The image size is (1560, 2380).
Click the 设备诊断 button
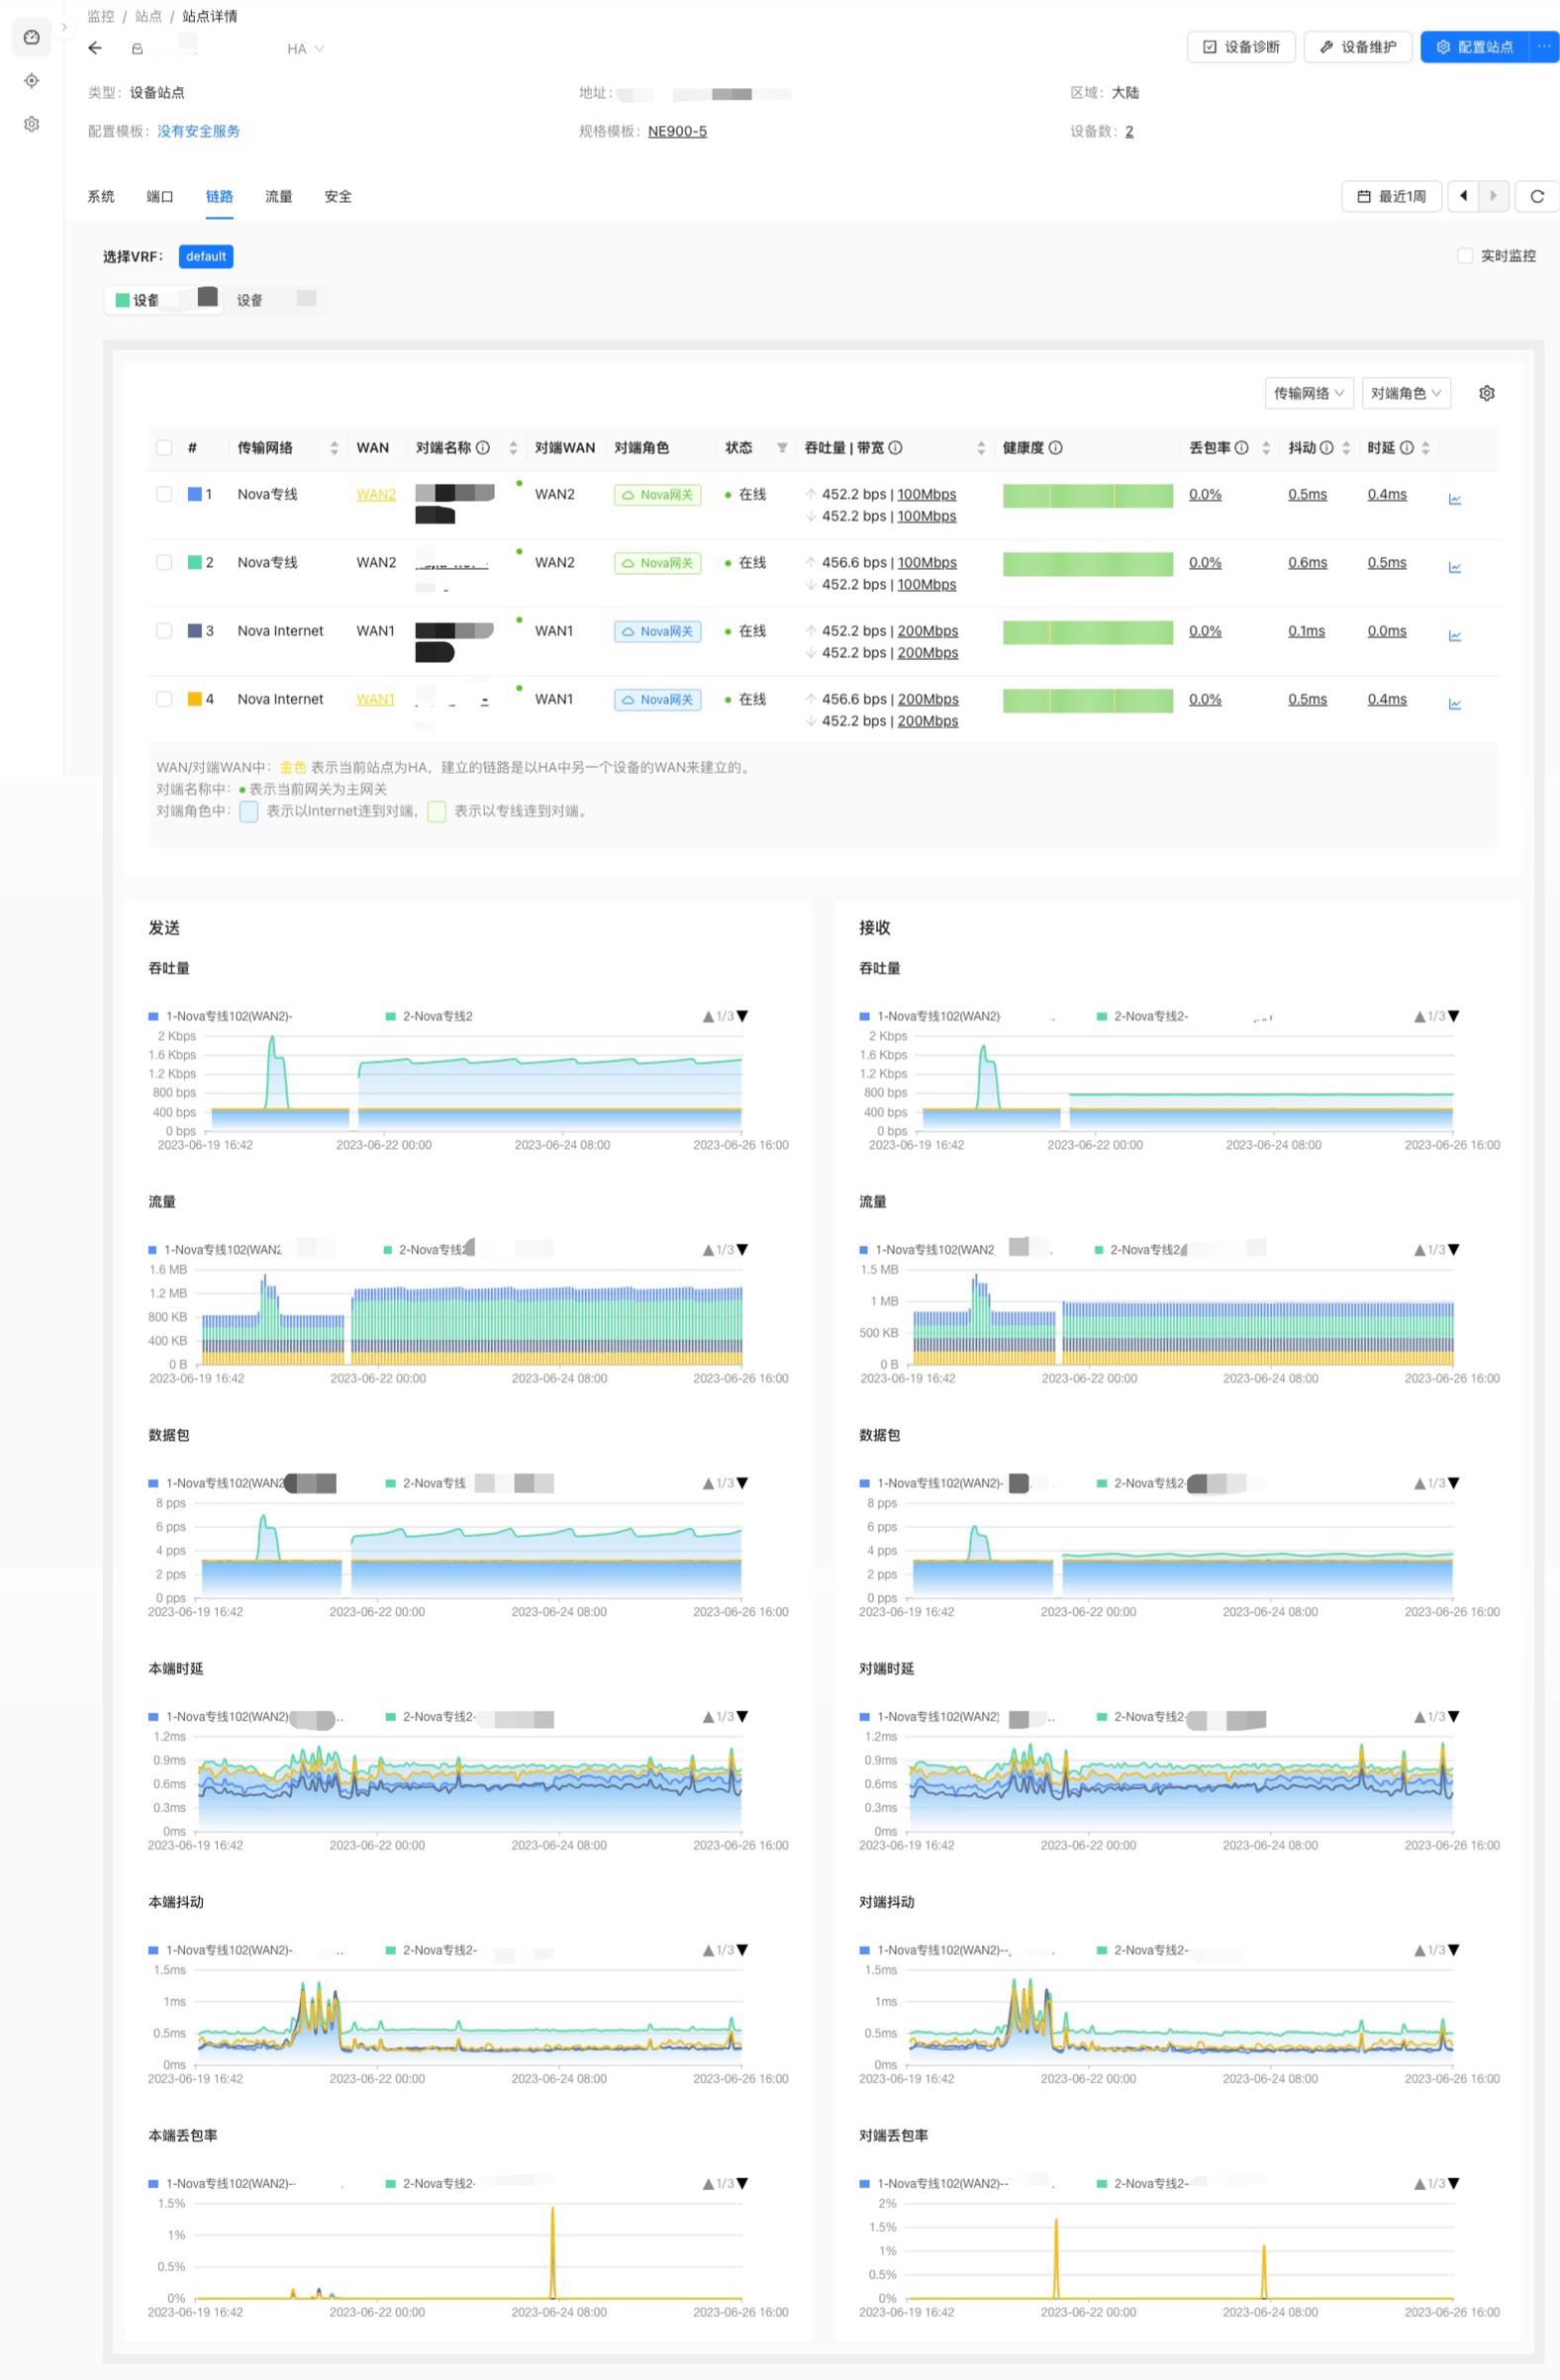[x=1241, y=47]
